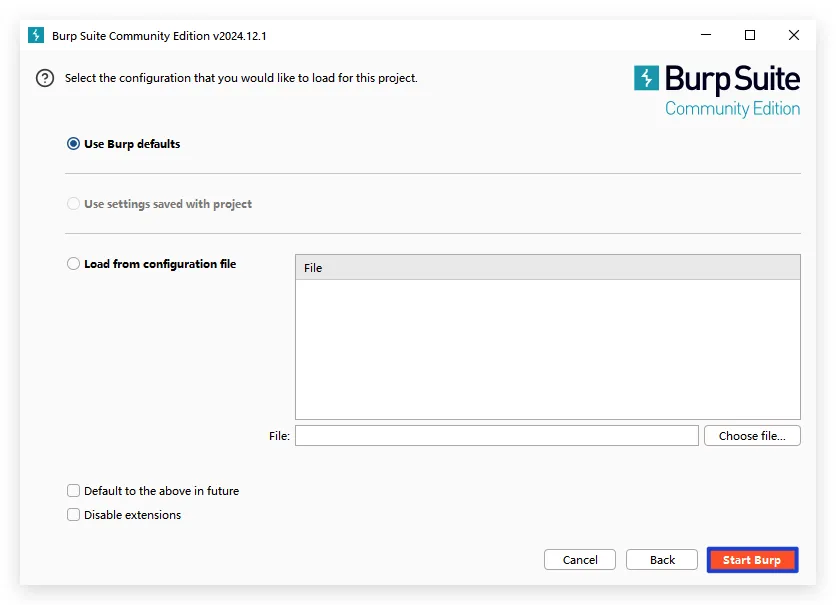Click the Community Edition text under logo
The image size is (836, 605).
pos(732,109)
